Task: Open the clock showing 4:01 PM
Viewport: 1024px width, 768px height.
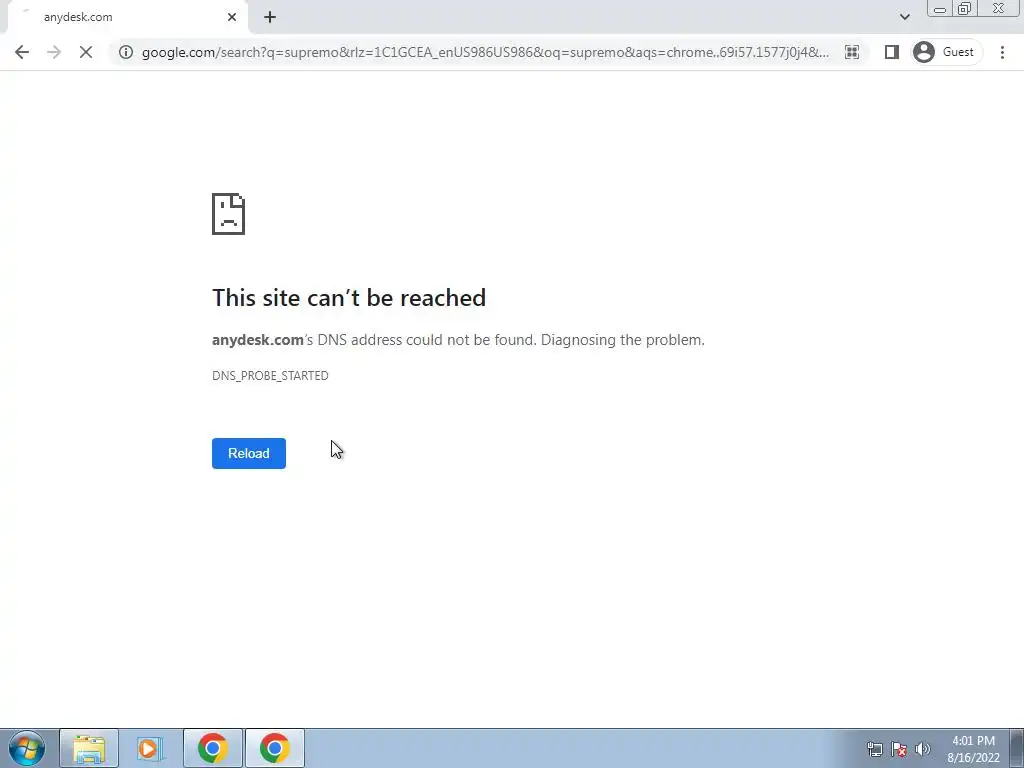Action: [x=973, y=749]
